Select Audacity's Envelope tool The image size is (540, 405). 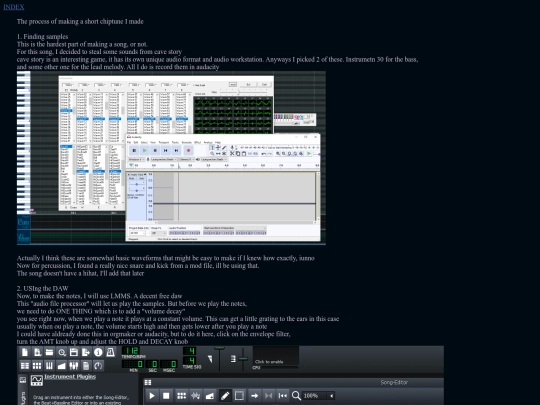pyautogui.click(x=218, y=147)
